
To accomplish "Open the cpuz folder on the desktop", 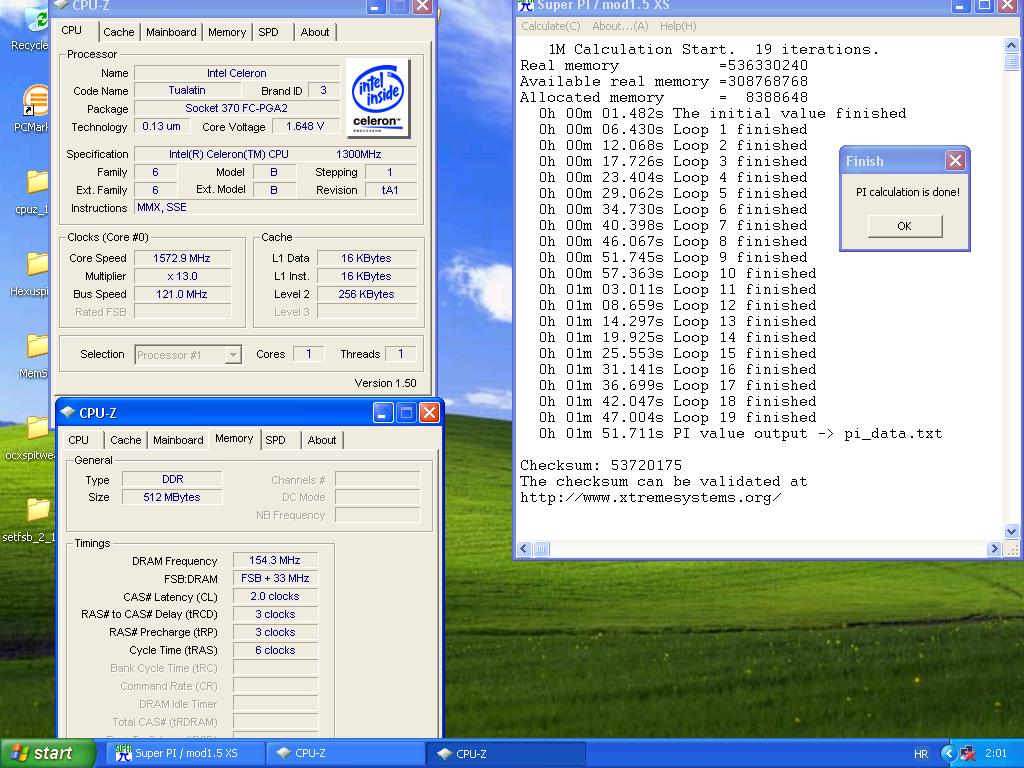I will pyautogui.click(x=38, y=182).
